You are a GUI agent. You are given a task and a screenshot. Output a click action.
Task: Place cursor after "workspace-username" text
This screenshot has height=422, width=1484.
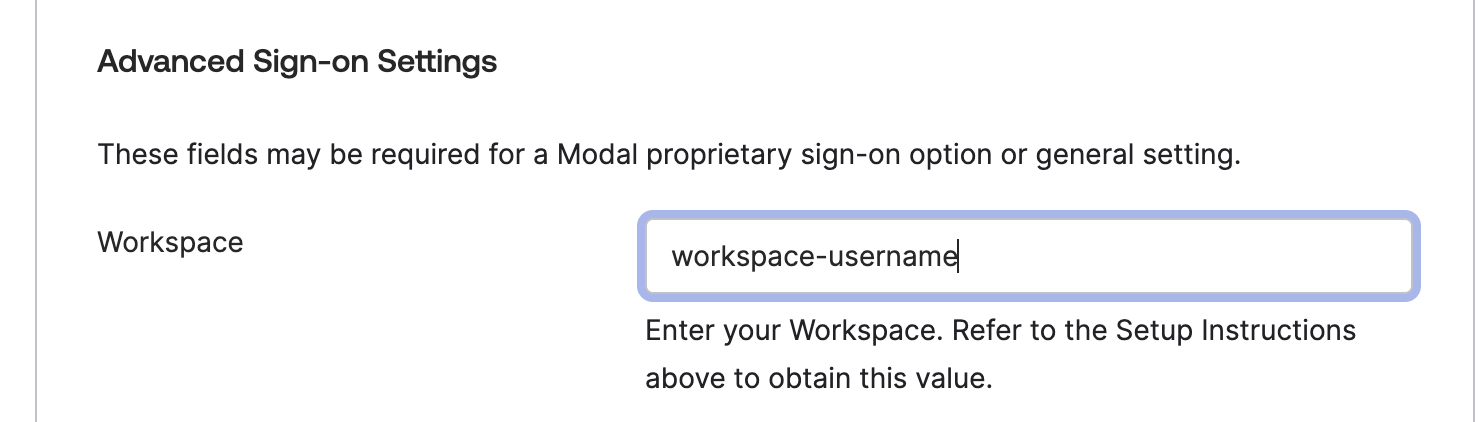point(958,257)
